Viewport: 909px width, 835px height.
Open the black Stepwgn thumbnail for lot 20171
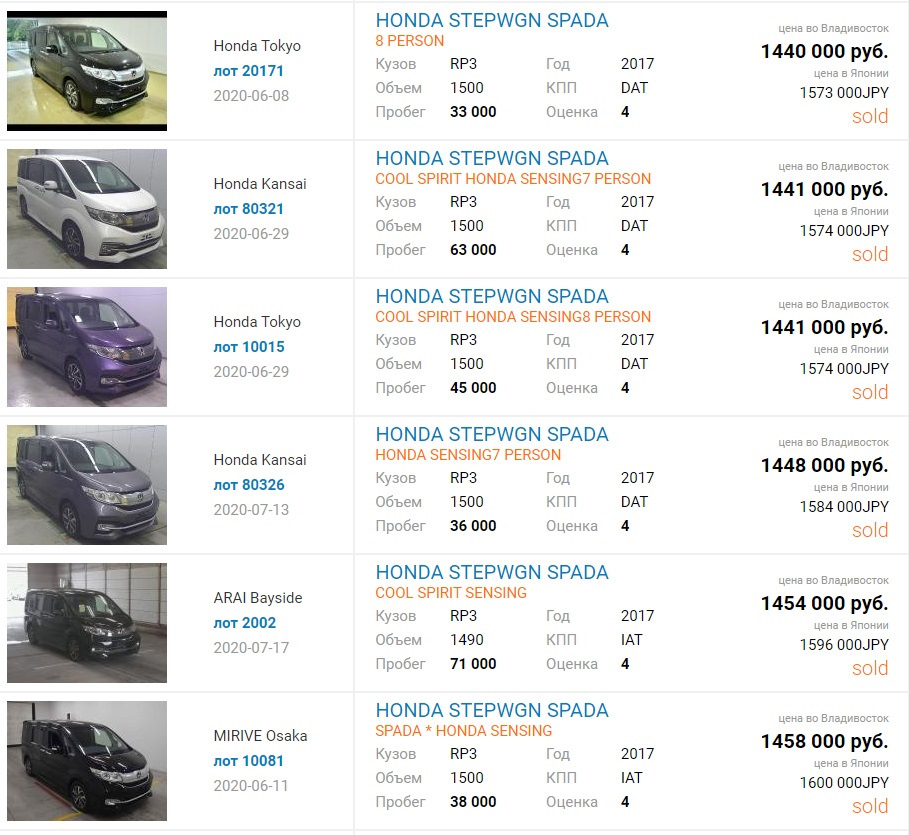tap(87, 71)
